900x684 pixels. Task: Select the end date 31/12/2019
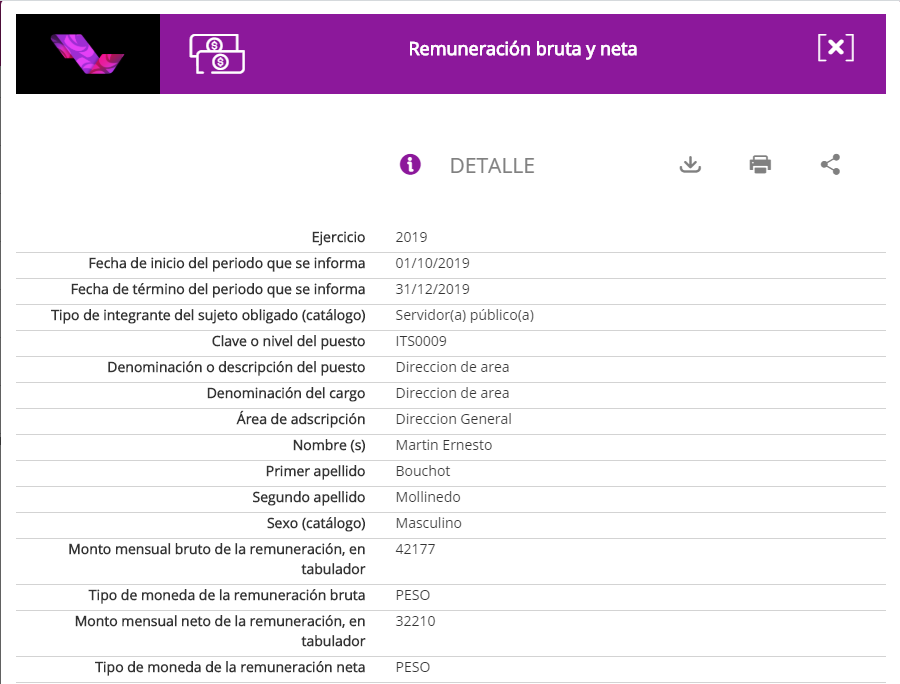pos(432,289)
